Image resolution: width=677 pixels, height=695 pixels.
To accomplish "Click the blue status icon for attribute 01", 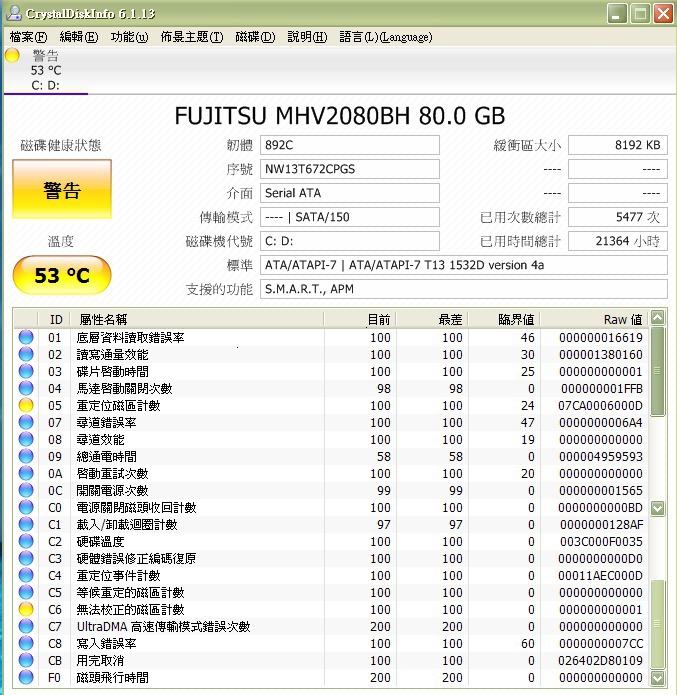I will (x=26, y=337).
